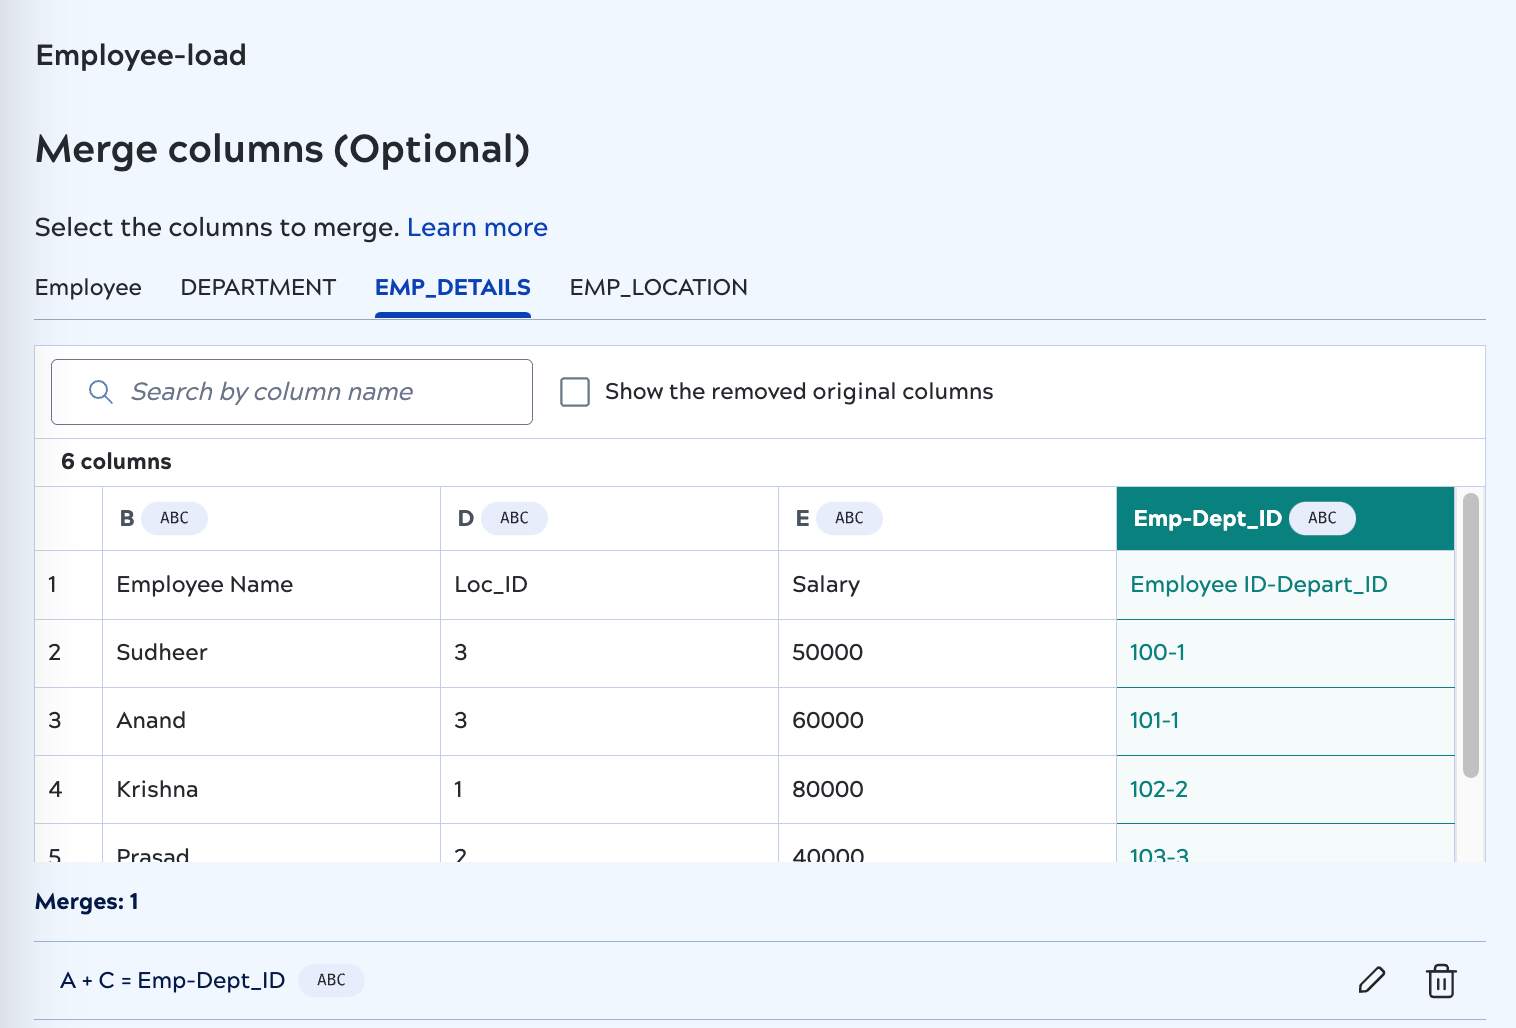Viewport: 1516px width, 1028px height.
Task: Click the Sudheer cell in column B
Action: click(x=162, y=653)
